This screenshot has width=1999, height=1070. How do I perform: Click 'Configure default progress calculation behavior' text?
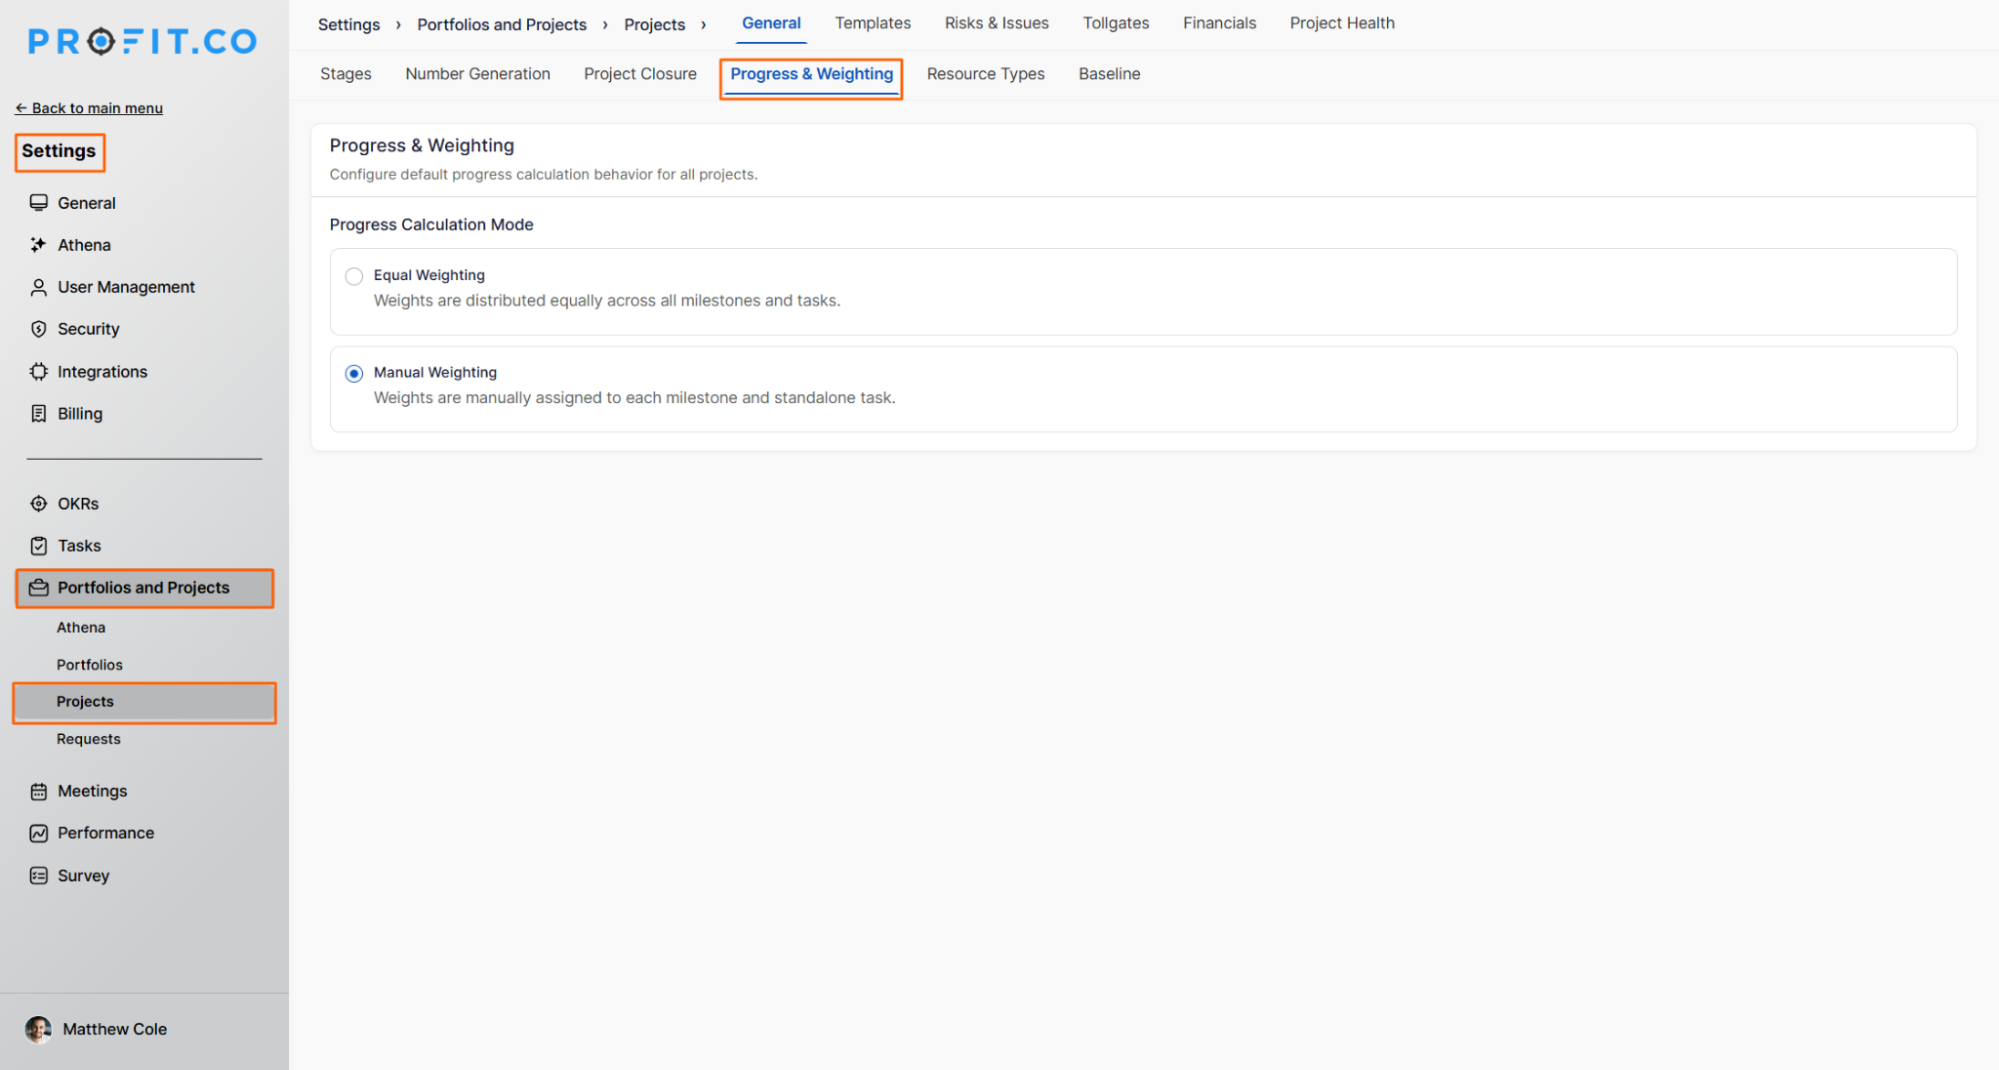click(544, 174)
